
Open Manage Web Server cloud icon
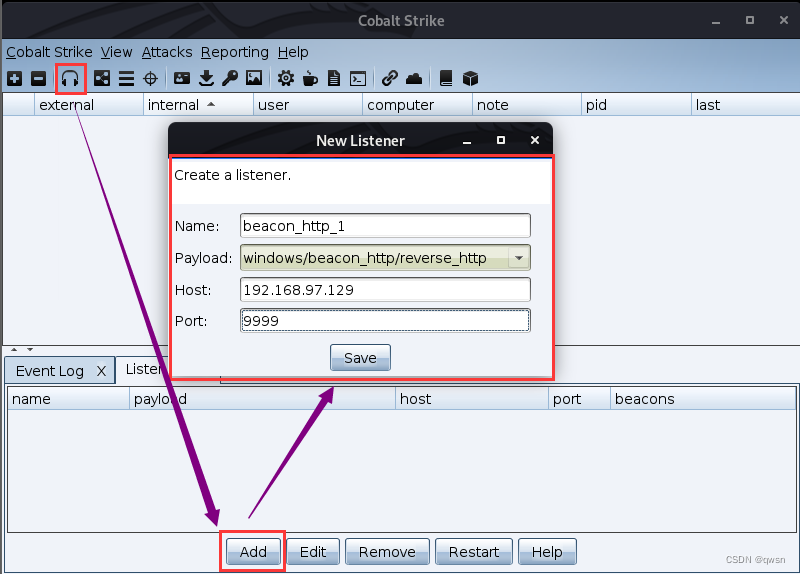[414, 79]
